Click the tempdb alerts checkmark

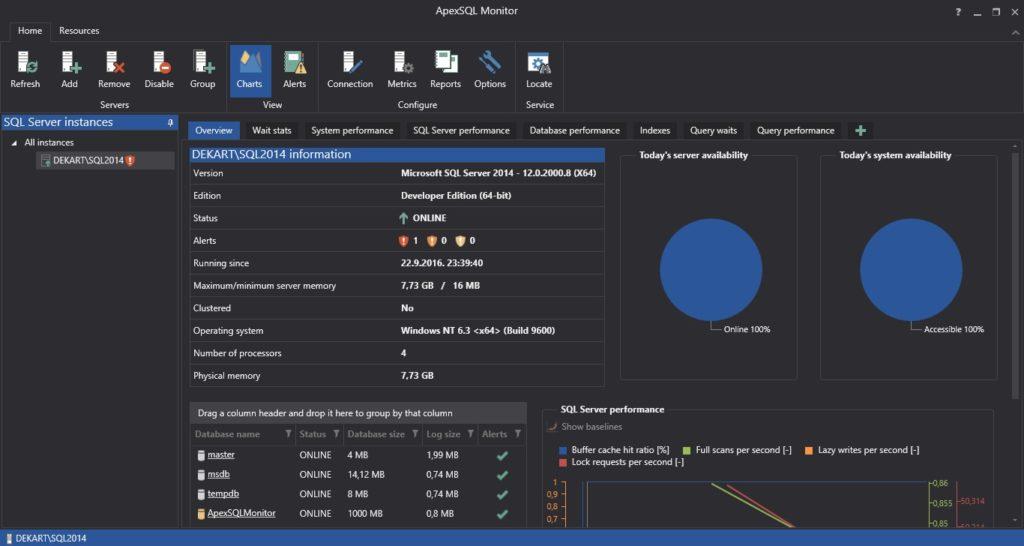click(x=502, y=494)
